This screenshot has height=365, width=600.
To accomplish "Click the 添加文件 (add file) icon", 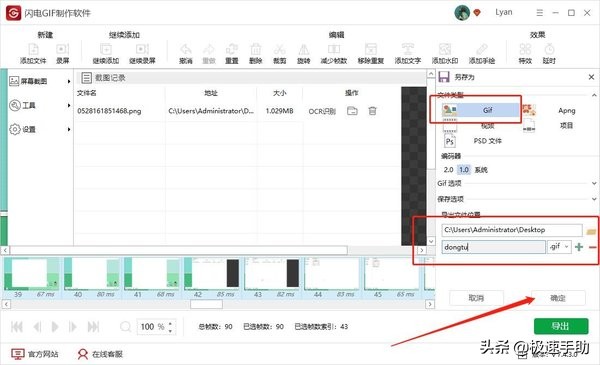I will pyautogui.click(x=33, y=49).
